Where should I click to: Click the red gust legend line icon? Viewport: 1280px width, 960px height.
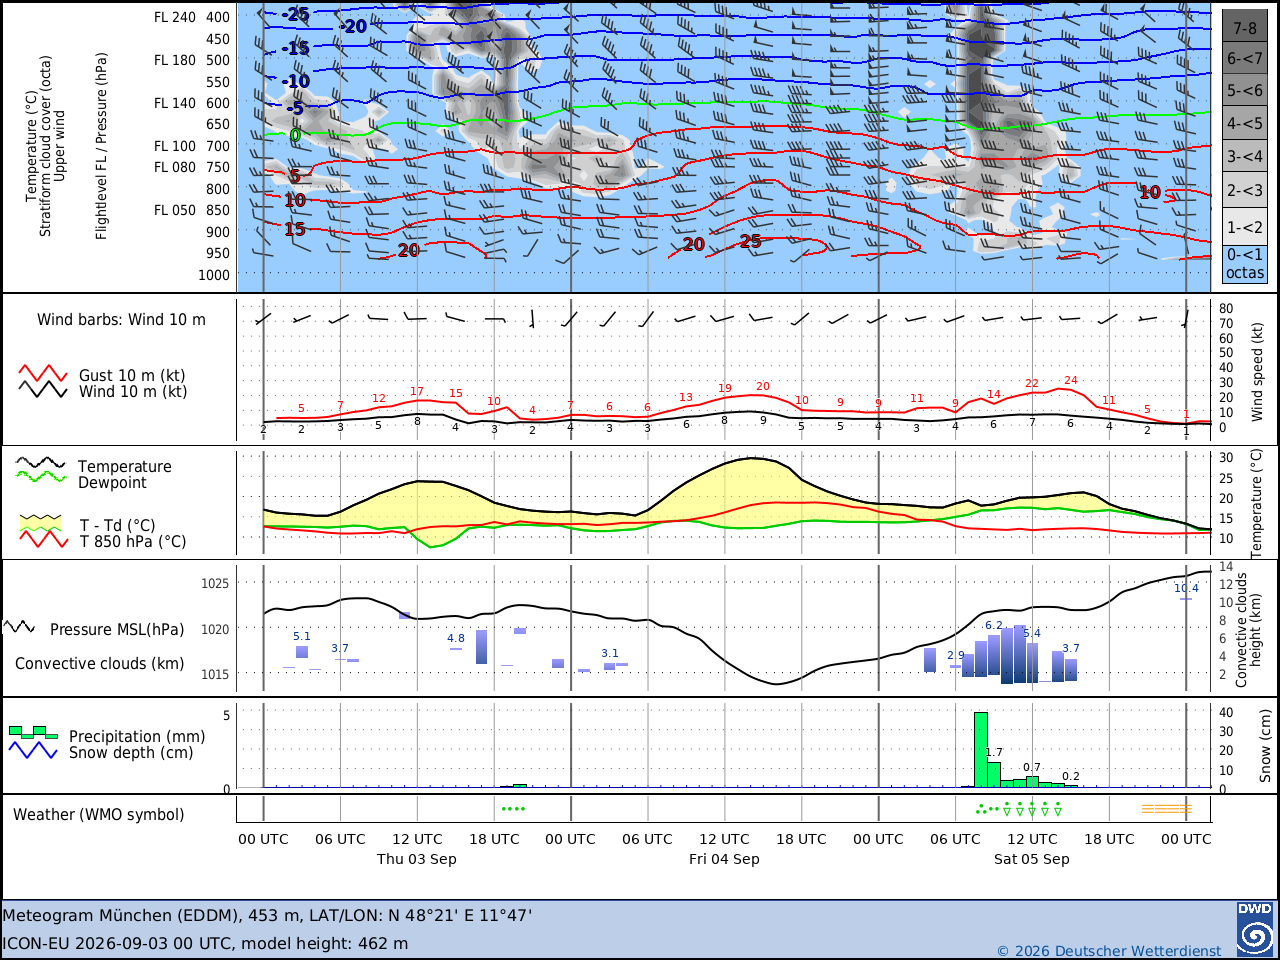(x=42, y=374)
